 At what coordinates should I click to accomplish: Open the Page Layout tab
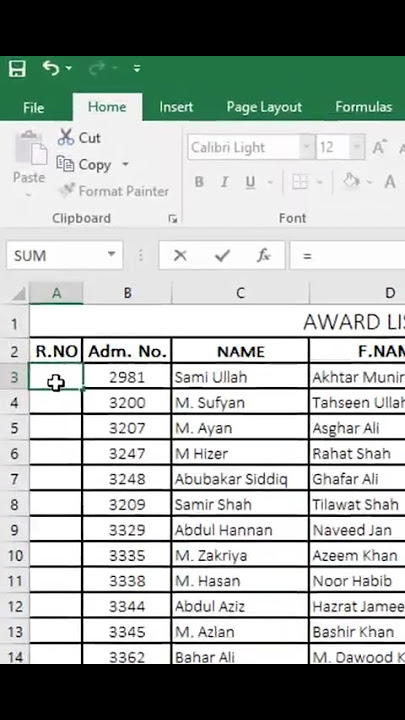(264, 107)
